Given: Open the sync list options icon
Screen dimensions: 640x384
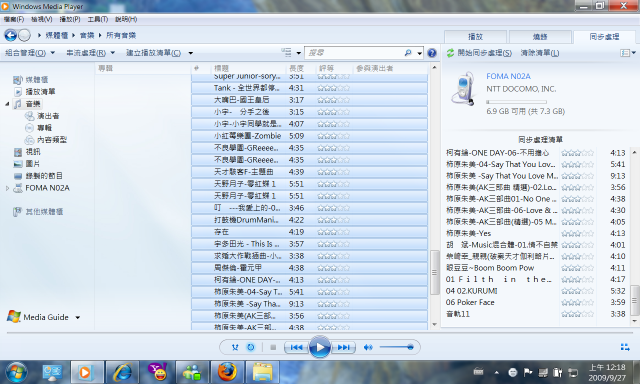Looking at the screenshot, I should [624, 53].
